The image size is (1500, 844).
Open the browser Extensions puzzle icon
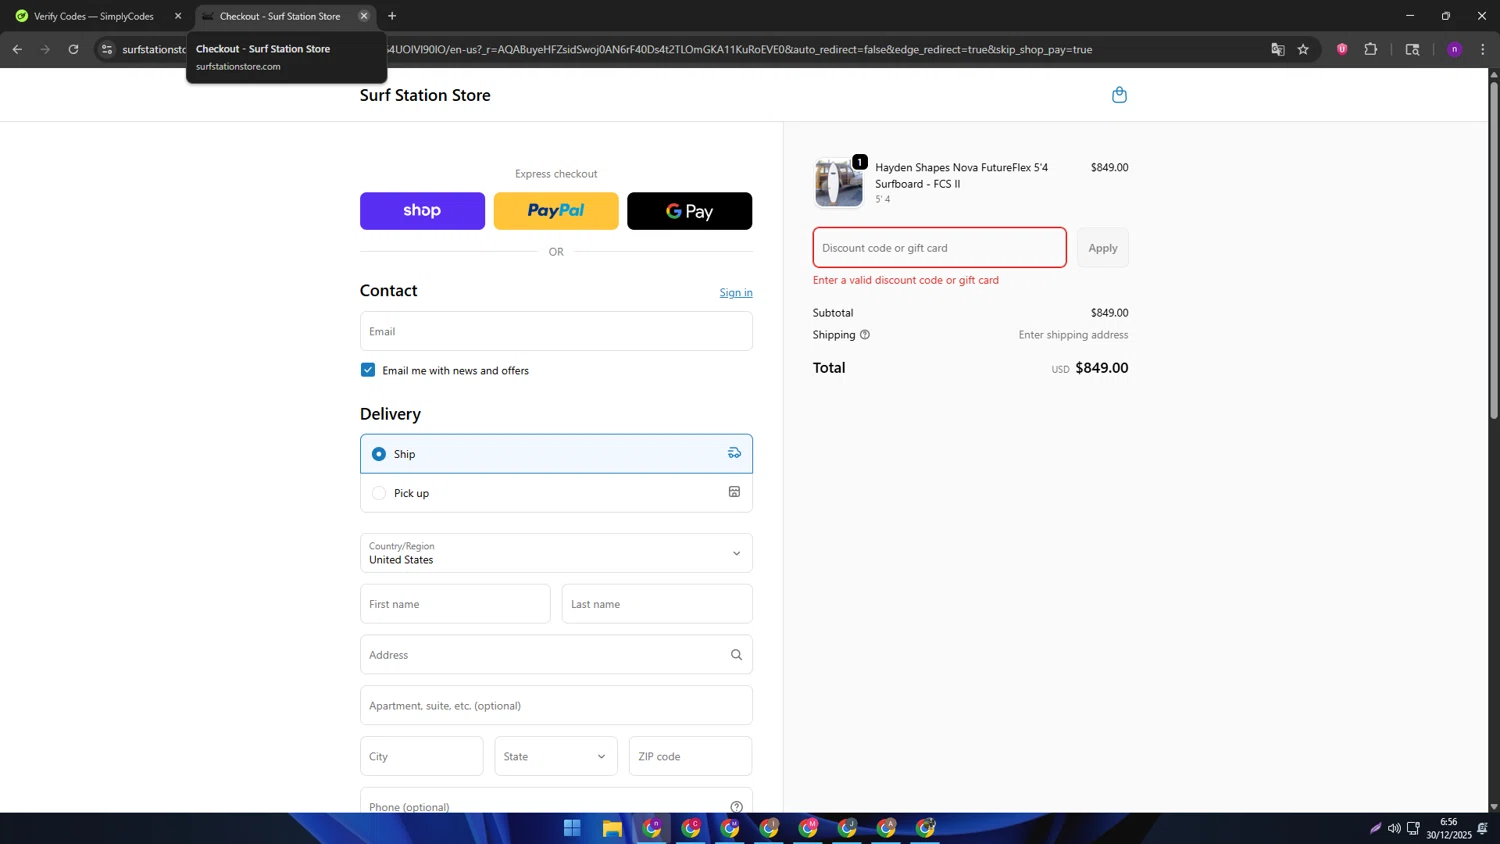(1371, 49)
